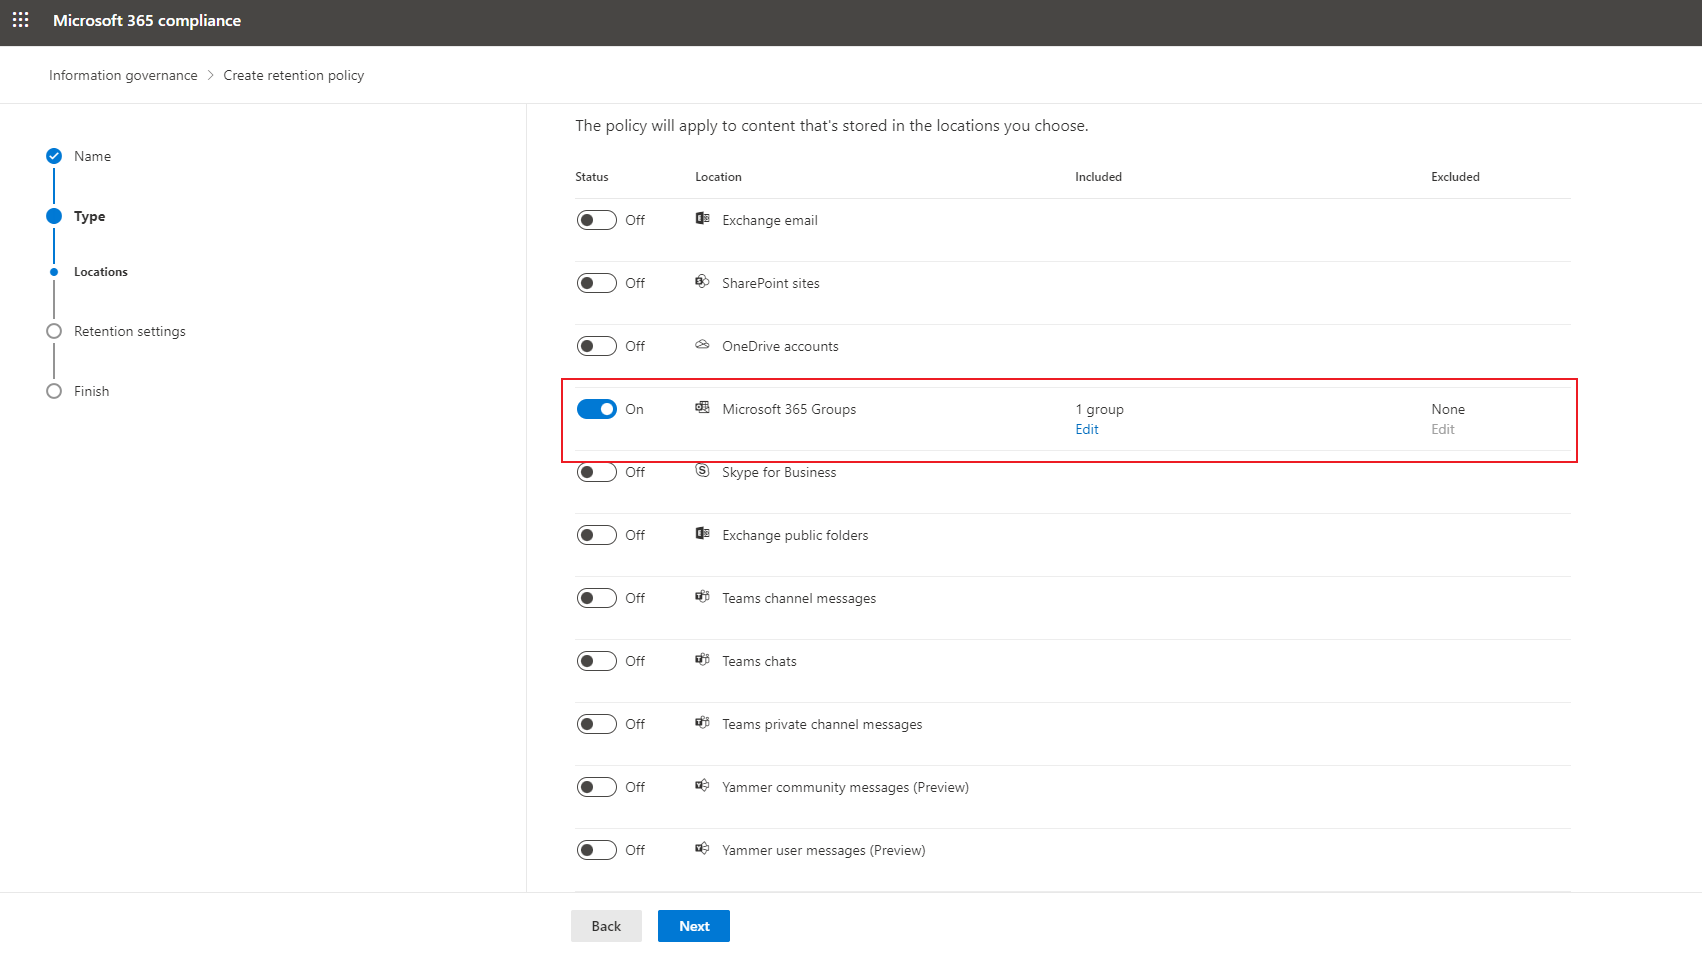Image resolution: width=1702 pixels, height=955 pixels.
Task: Enable the Skype for Business toggle
Action: (597, 472)
